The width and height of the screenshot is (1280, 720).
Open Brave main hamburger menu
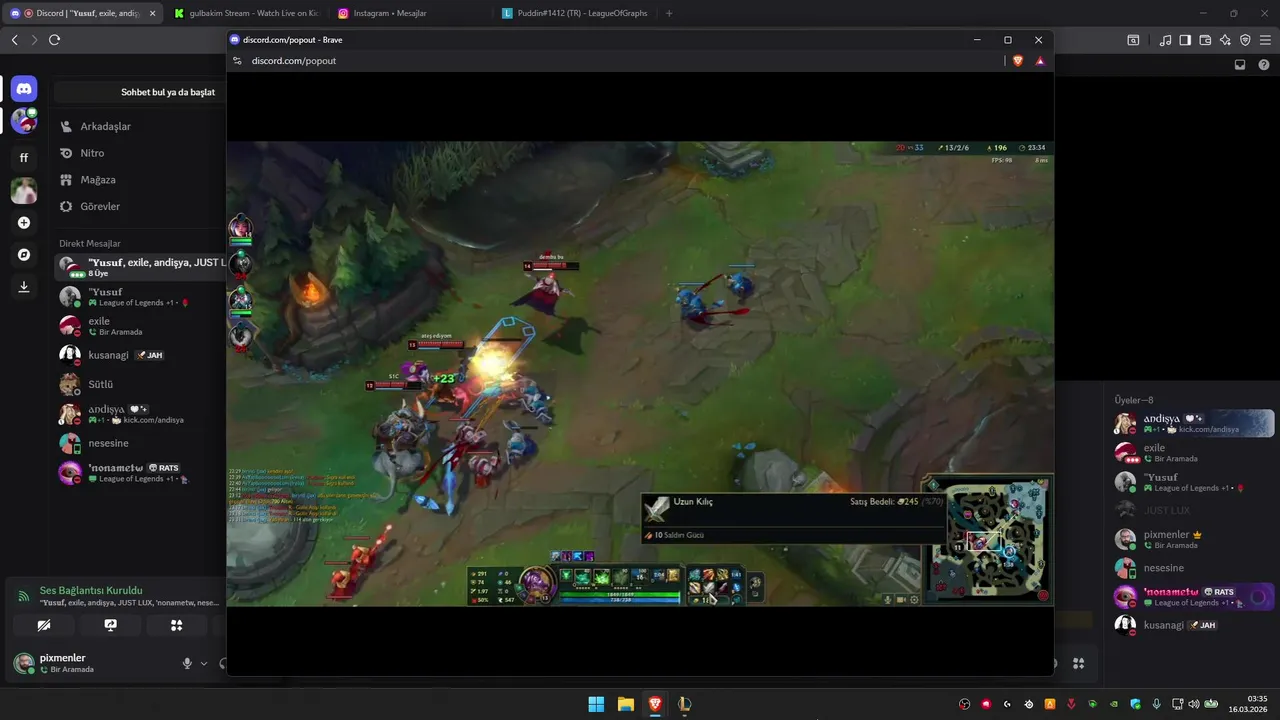1265,40
